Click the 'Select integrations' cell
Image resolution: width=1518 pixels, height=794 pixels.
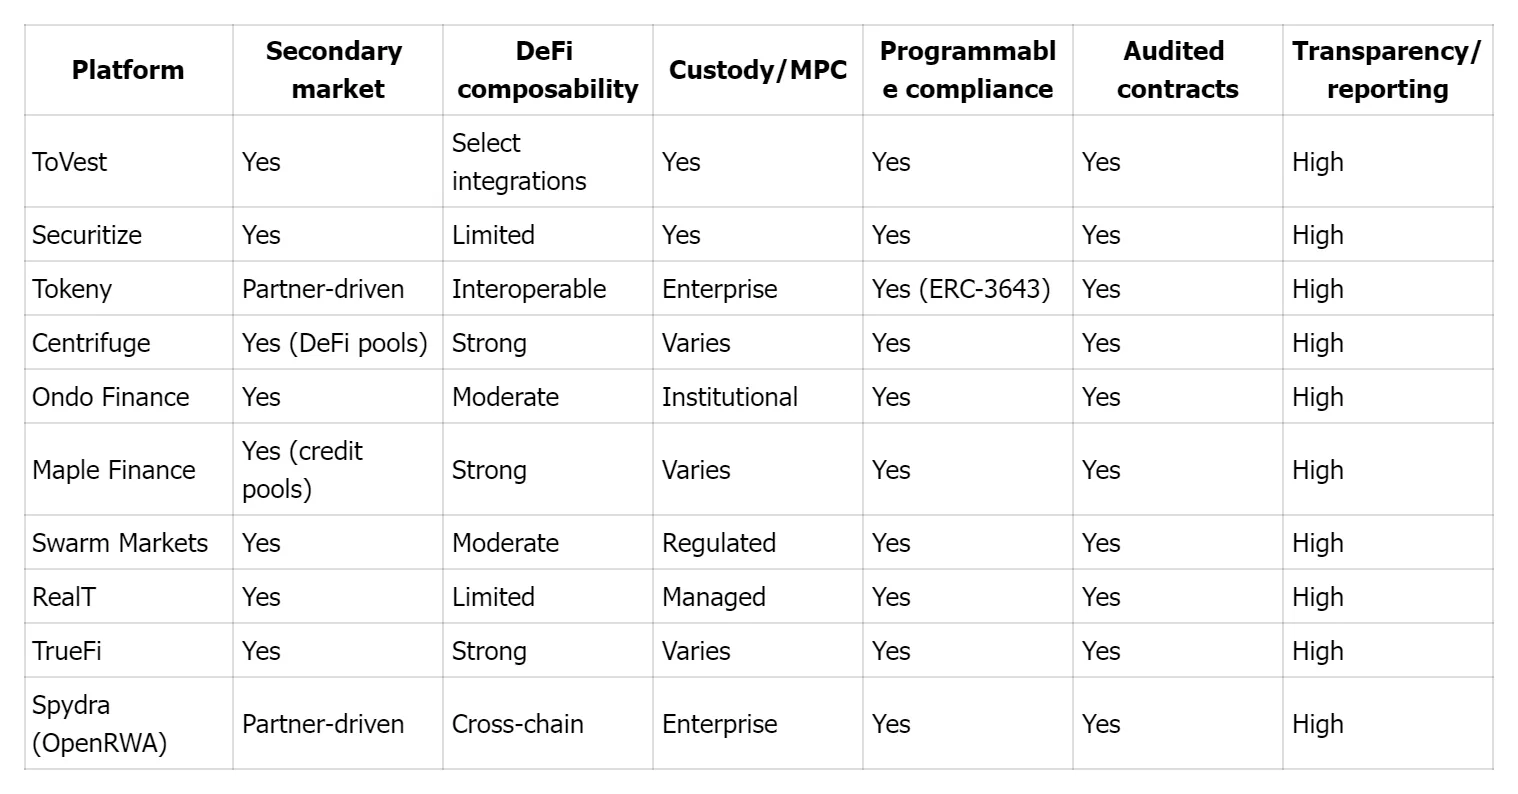(x=519, y=162)
